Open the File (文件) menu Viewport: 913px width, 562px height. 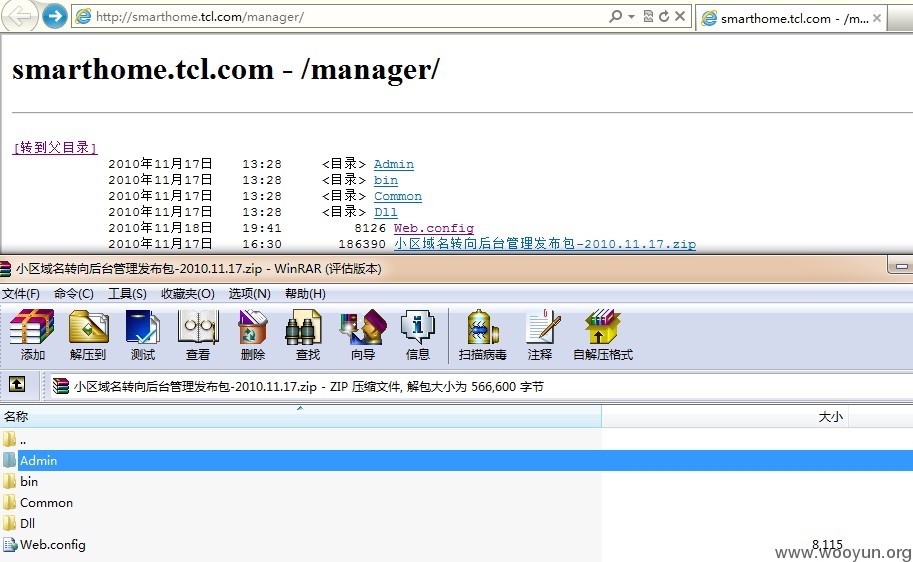(x=21, y=294)
